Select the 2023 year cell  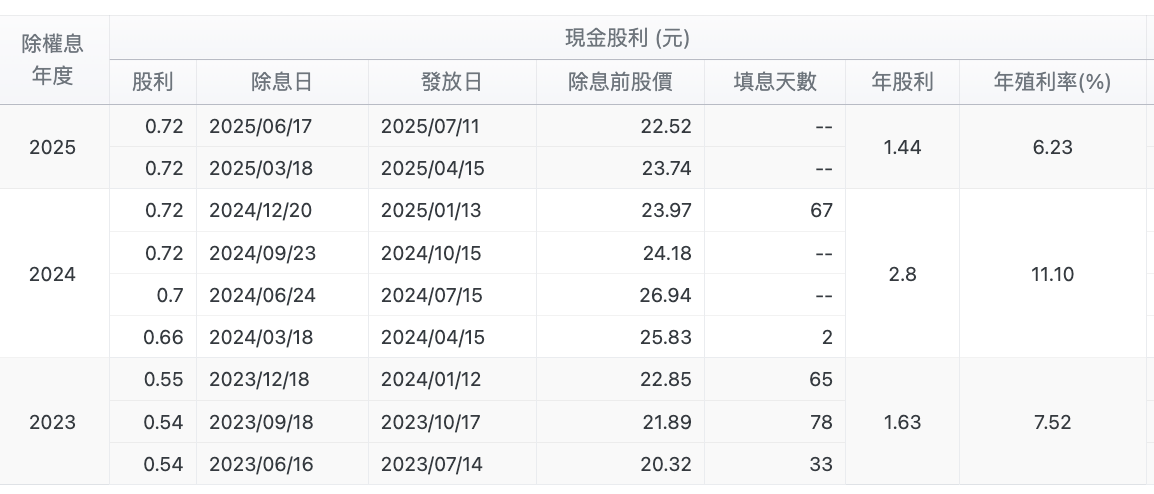[x=52, y=422]
